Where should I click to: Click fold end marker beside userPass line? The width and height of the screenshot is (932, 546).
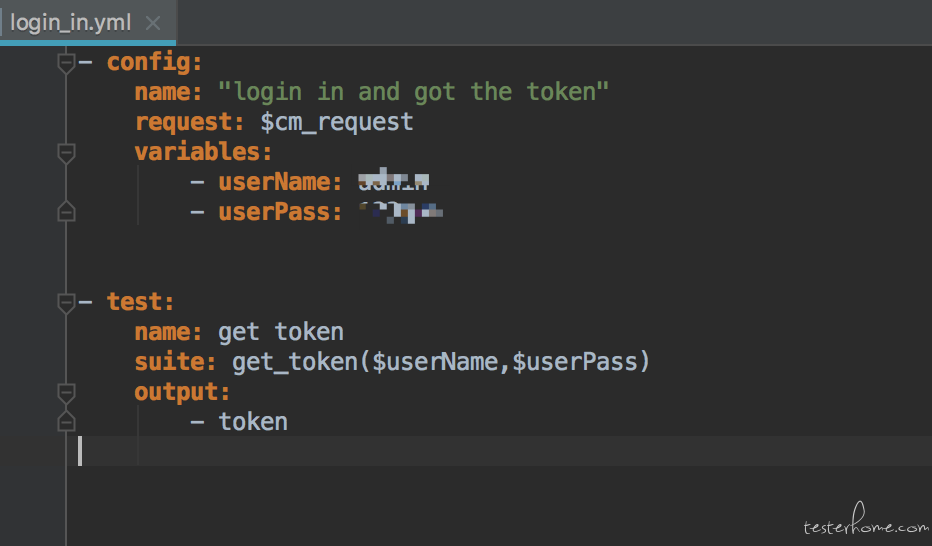[66, 212]
